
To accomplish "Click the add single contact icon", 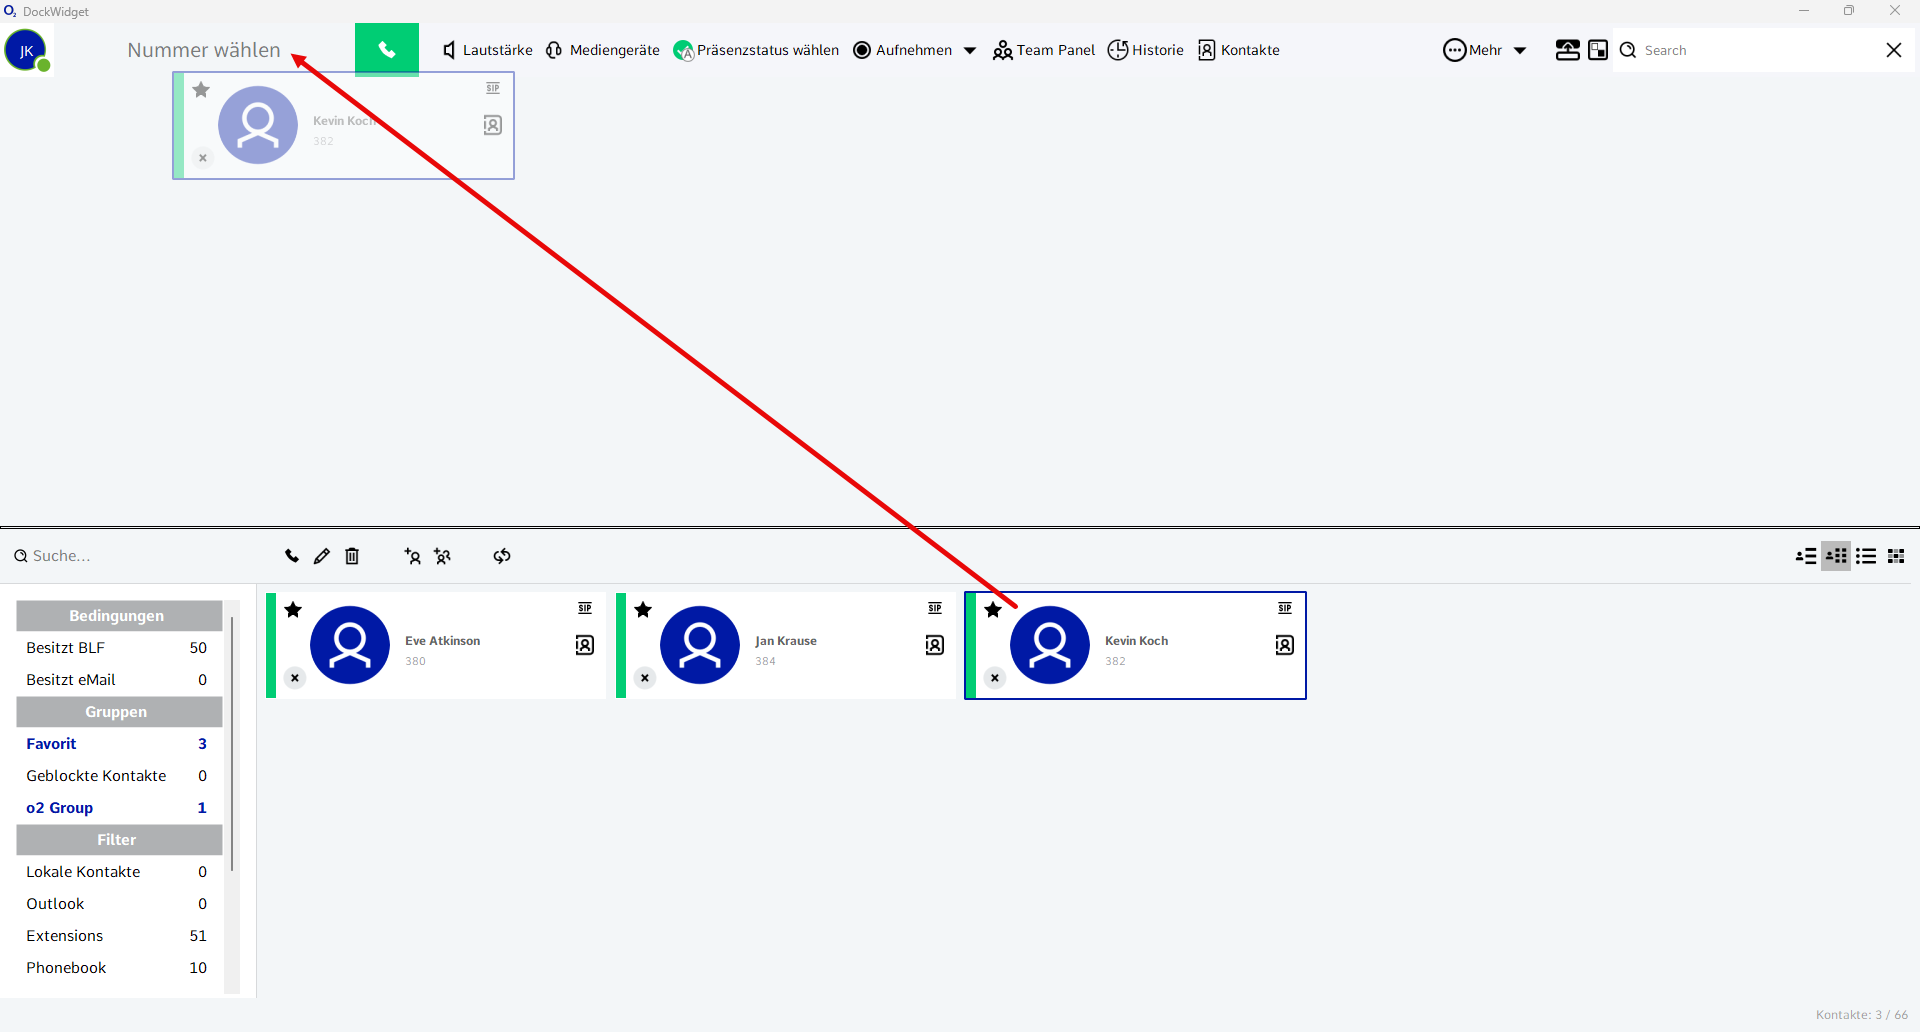I will click(412, 556).
